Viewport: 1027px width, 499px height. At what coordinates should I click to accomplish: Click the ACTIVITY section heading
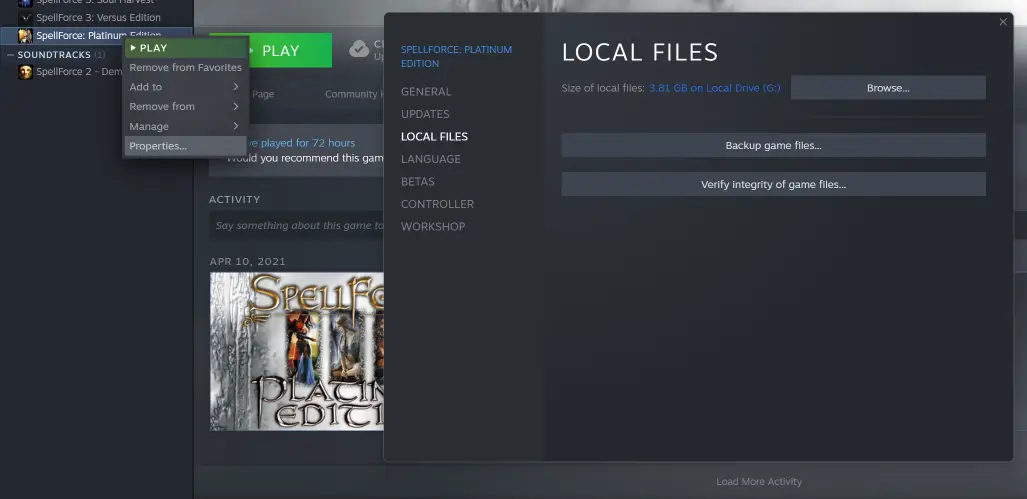point(234,199)
